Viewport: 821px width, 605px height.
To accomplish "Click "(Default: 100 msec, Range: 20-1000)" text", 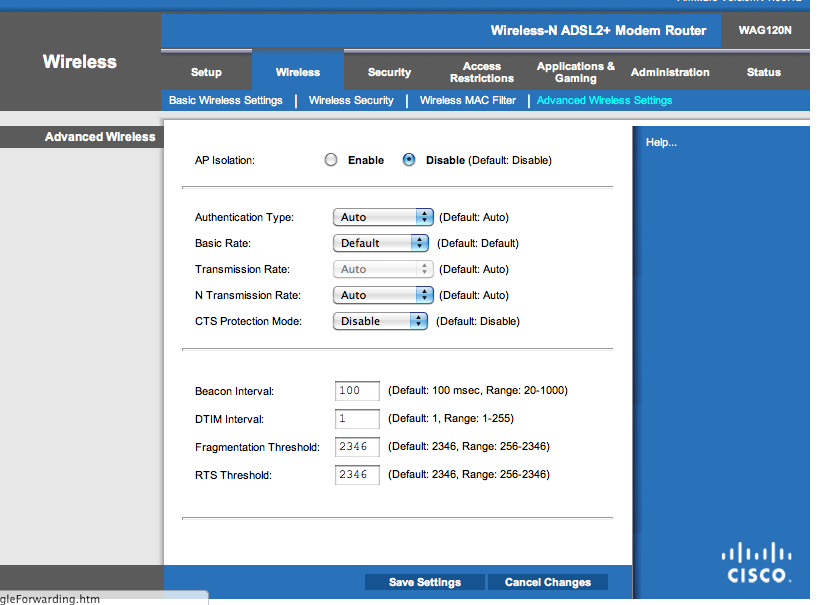I will pyautogui.click(x=478, y=390).
